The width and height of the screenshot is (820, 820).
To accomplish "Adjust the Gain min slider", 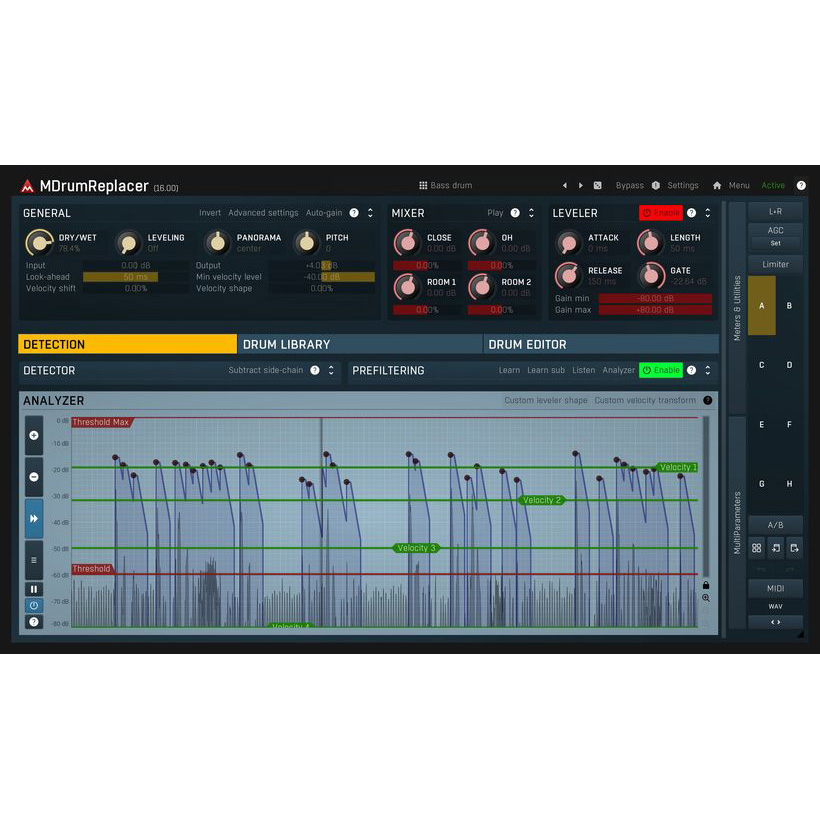I will point(655,298).
